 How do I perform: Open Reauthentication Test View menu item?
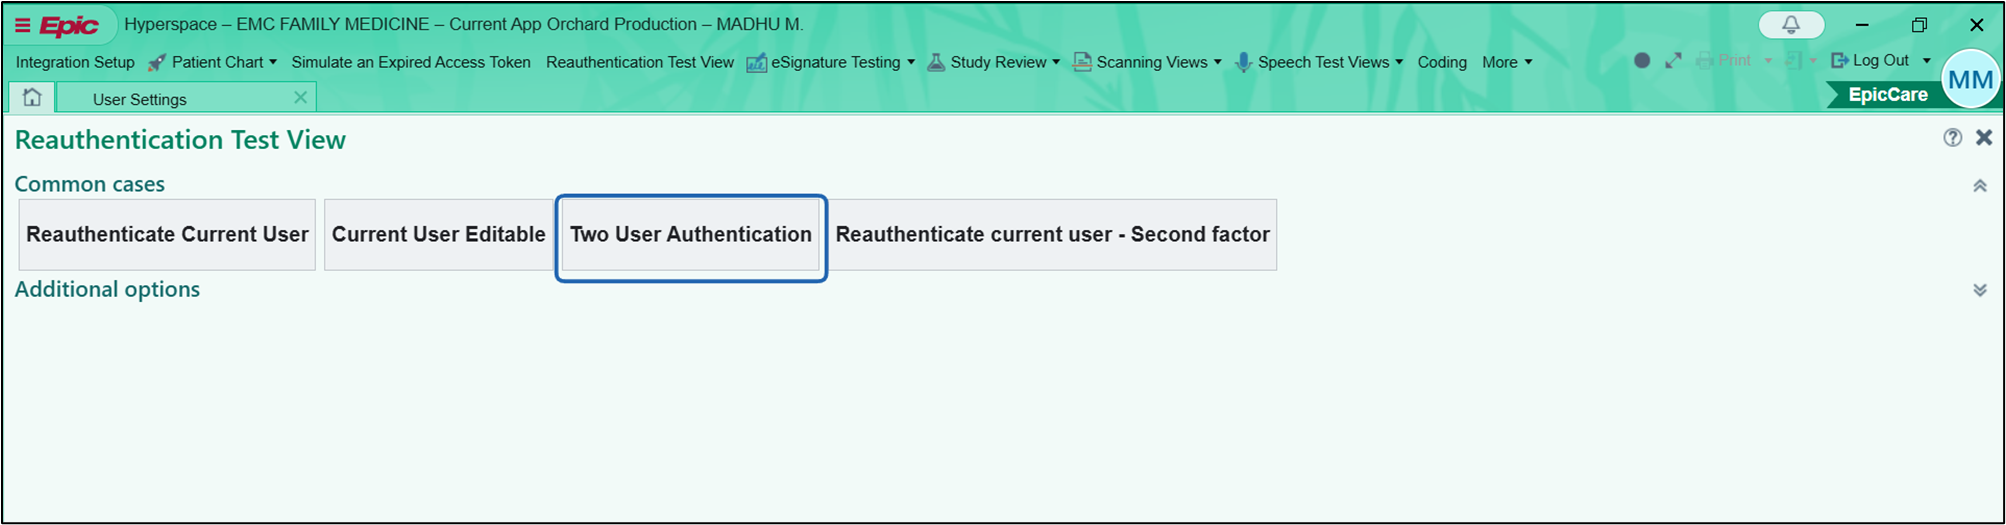click(x=640, y=62)
